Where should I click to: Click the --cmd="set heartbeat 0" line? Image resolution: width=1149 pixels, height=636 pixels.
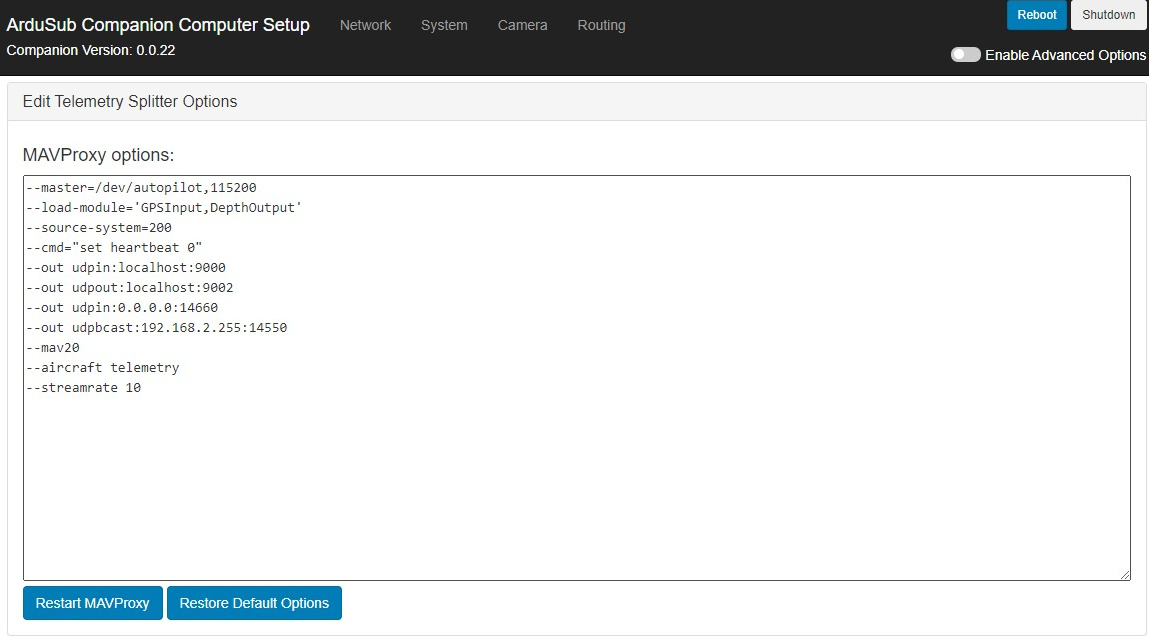coord(114,248)
